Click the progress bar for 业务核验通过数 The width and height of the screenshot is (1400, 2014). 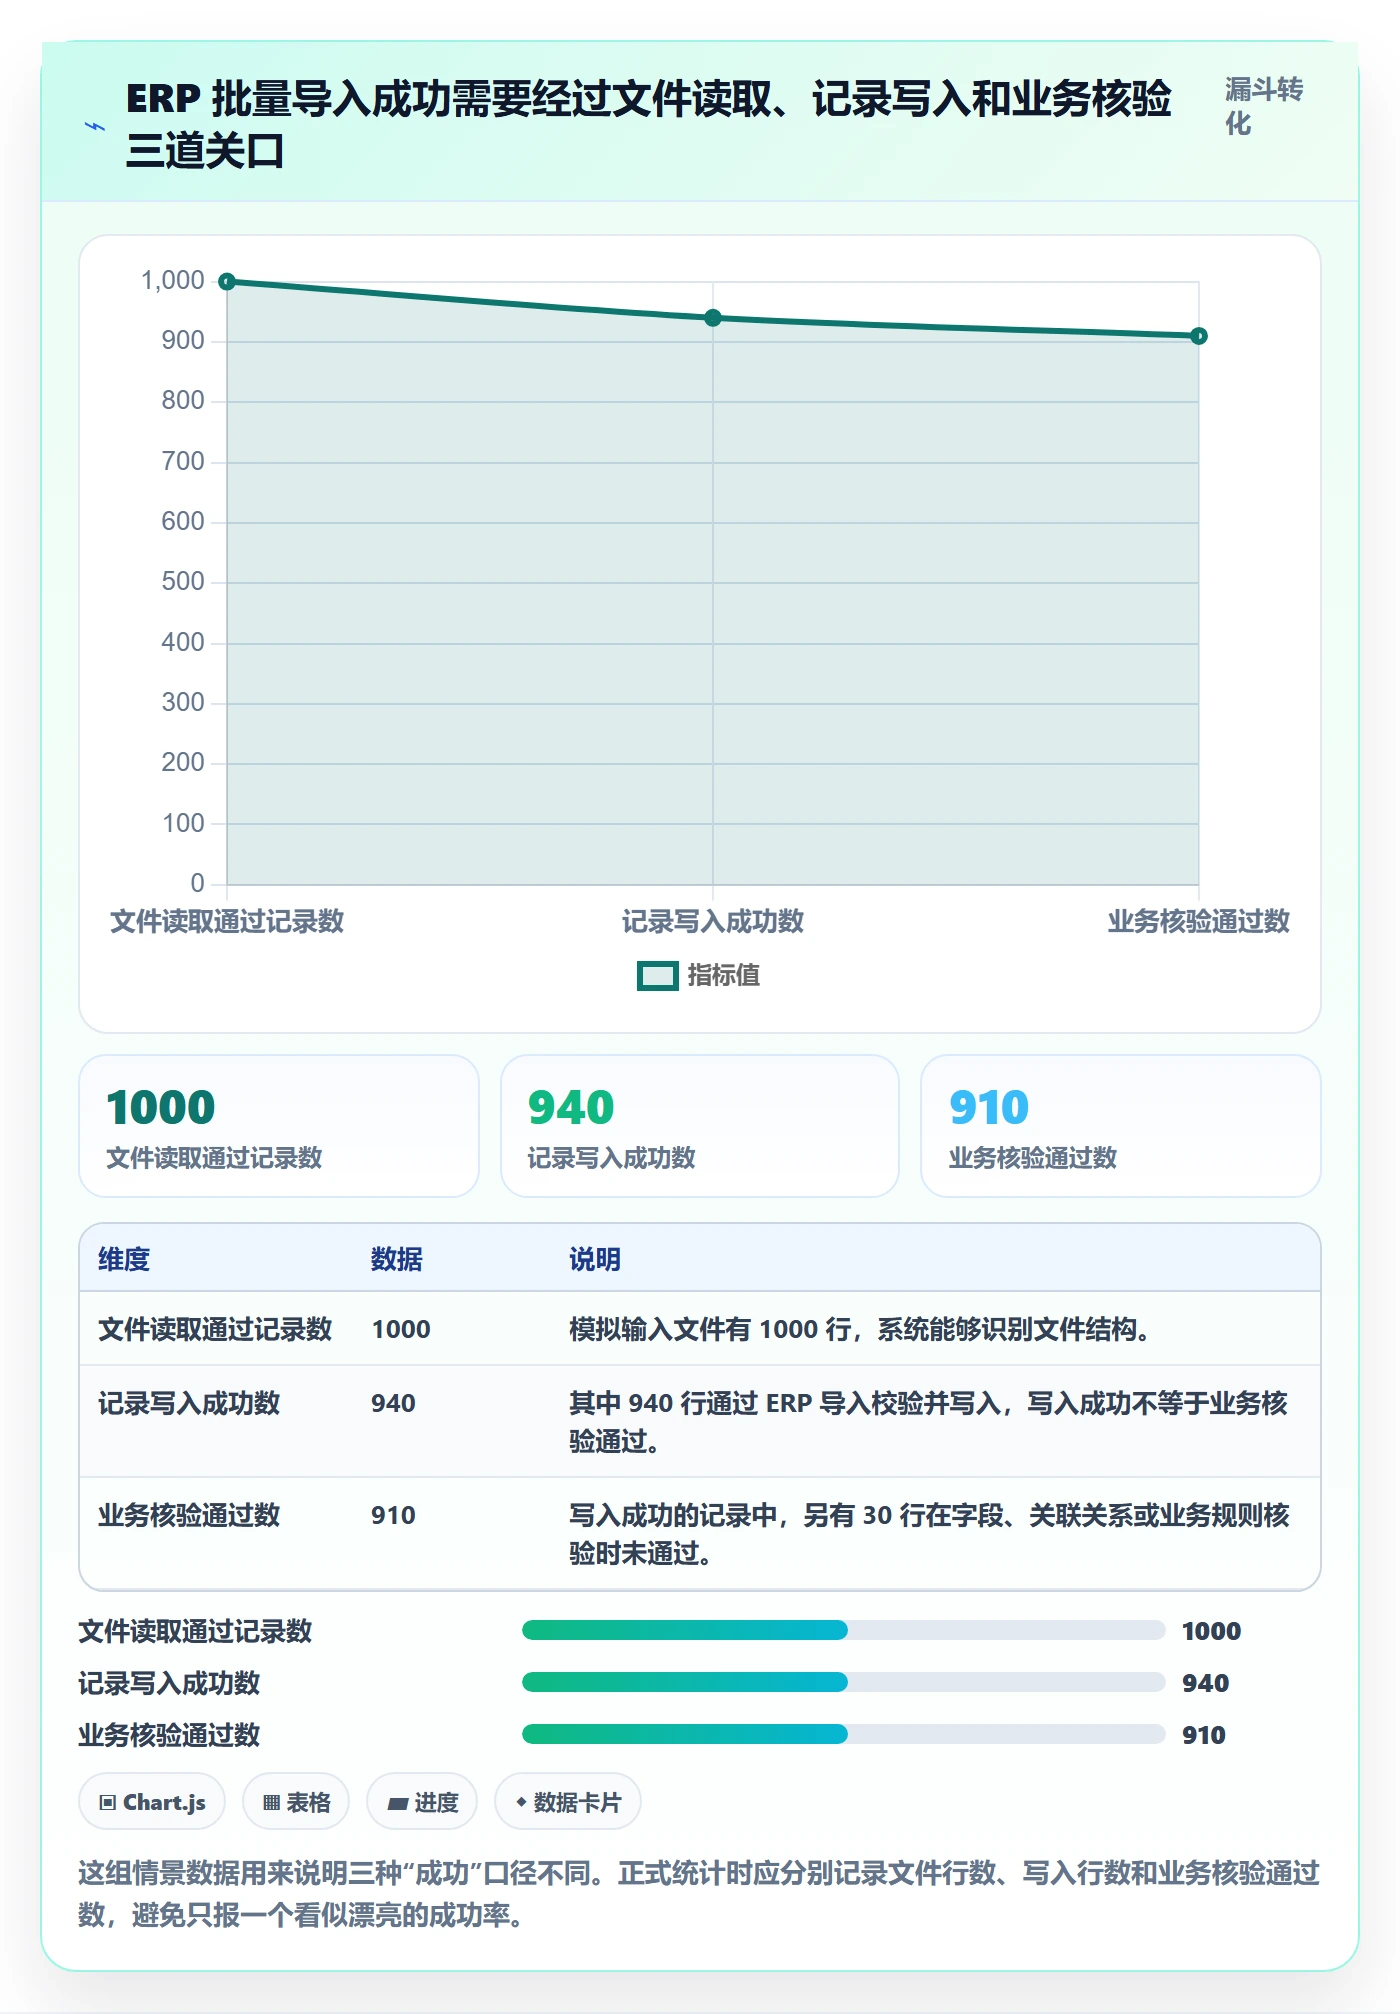pos(843,1735)
